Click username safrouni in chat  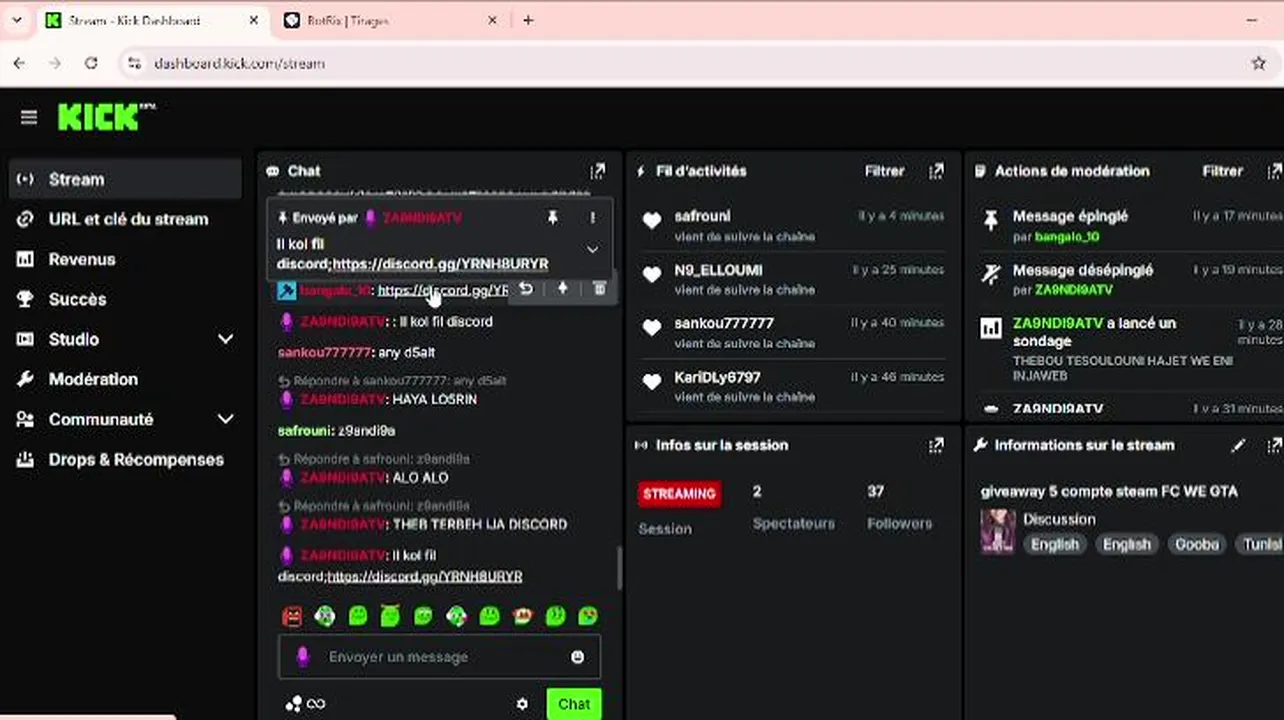coord(305,430)
